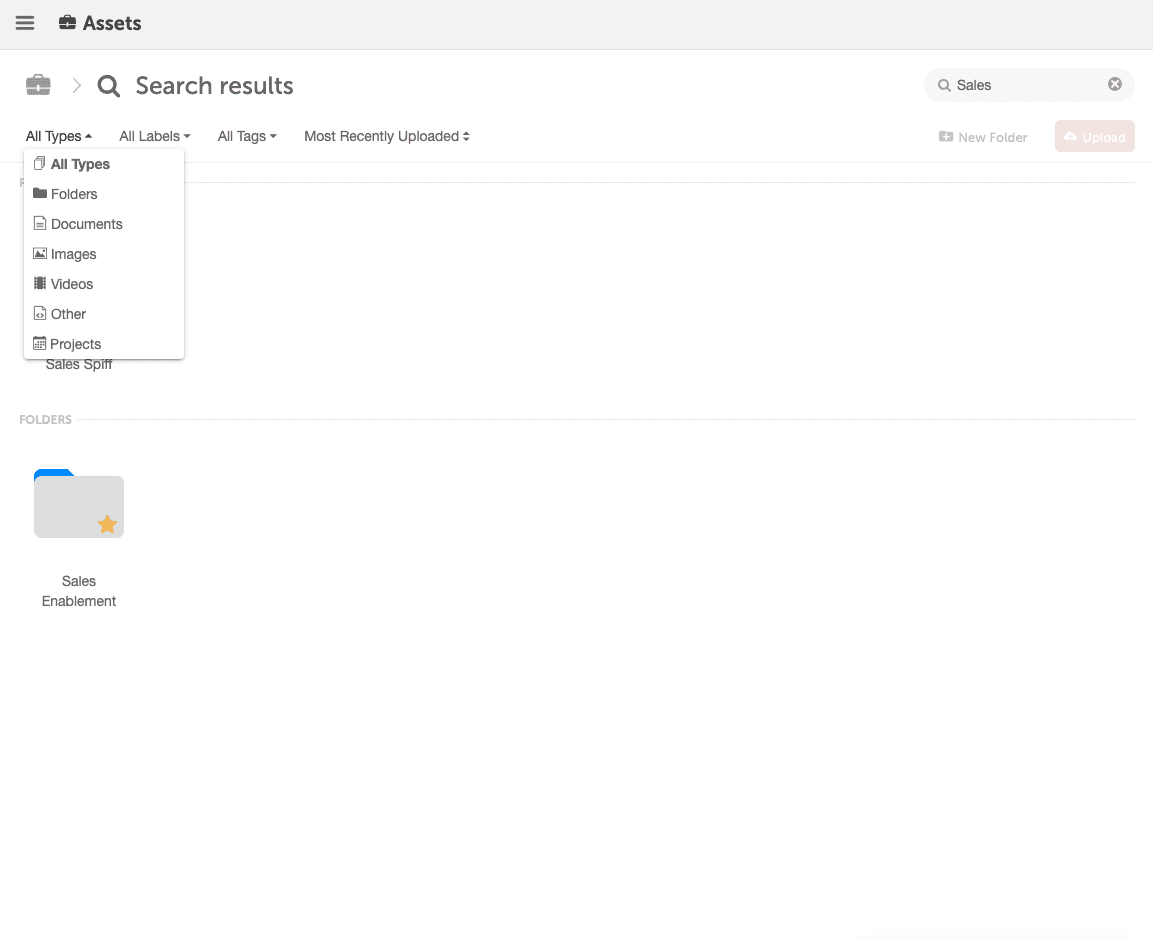Filter results by Videos
The width and height of the screenshot is (1153, 939).
104,284
